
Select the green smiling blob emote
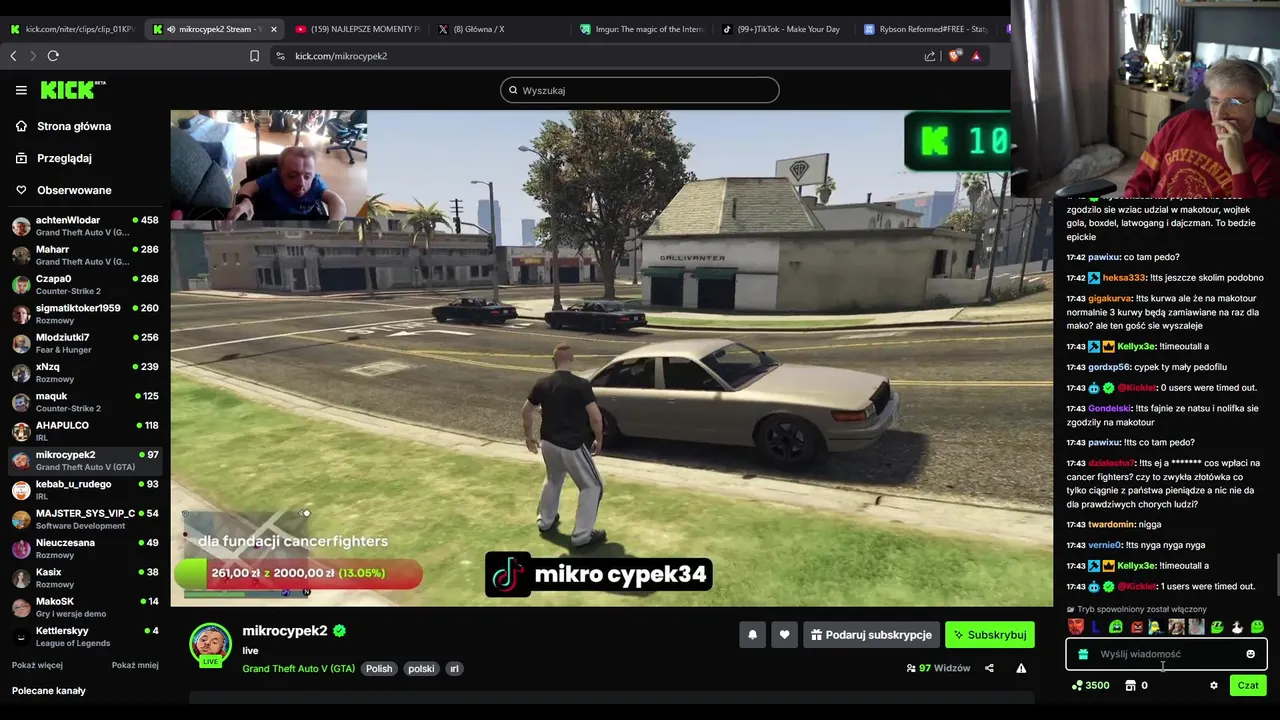point(1257,627)
